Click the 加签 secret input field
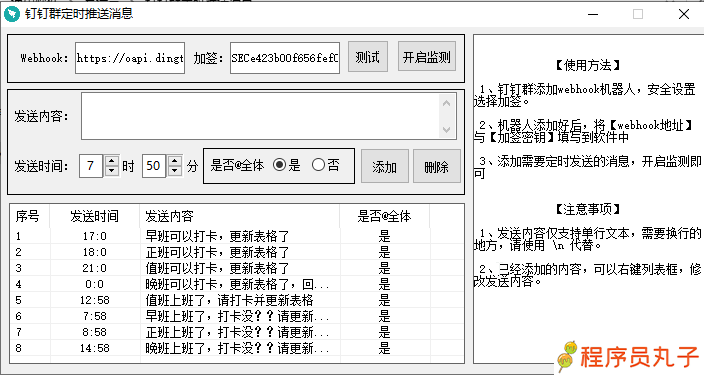Screen dimensions: 704x375 click(285, 58)
